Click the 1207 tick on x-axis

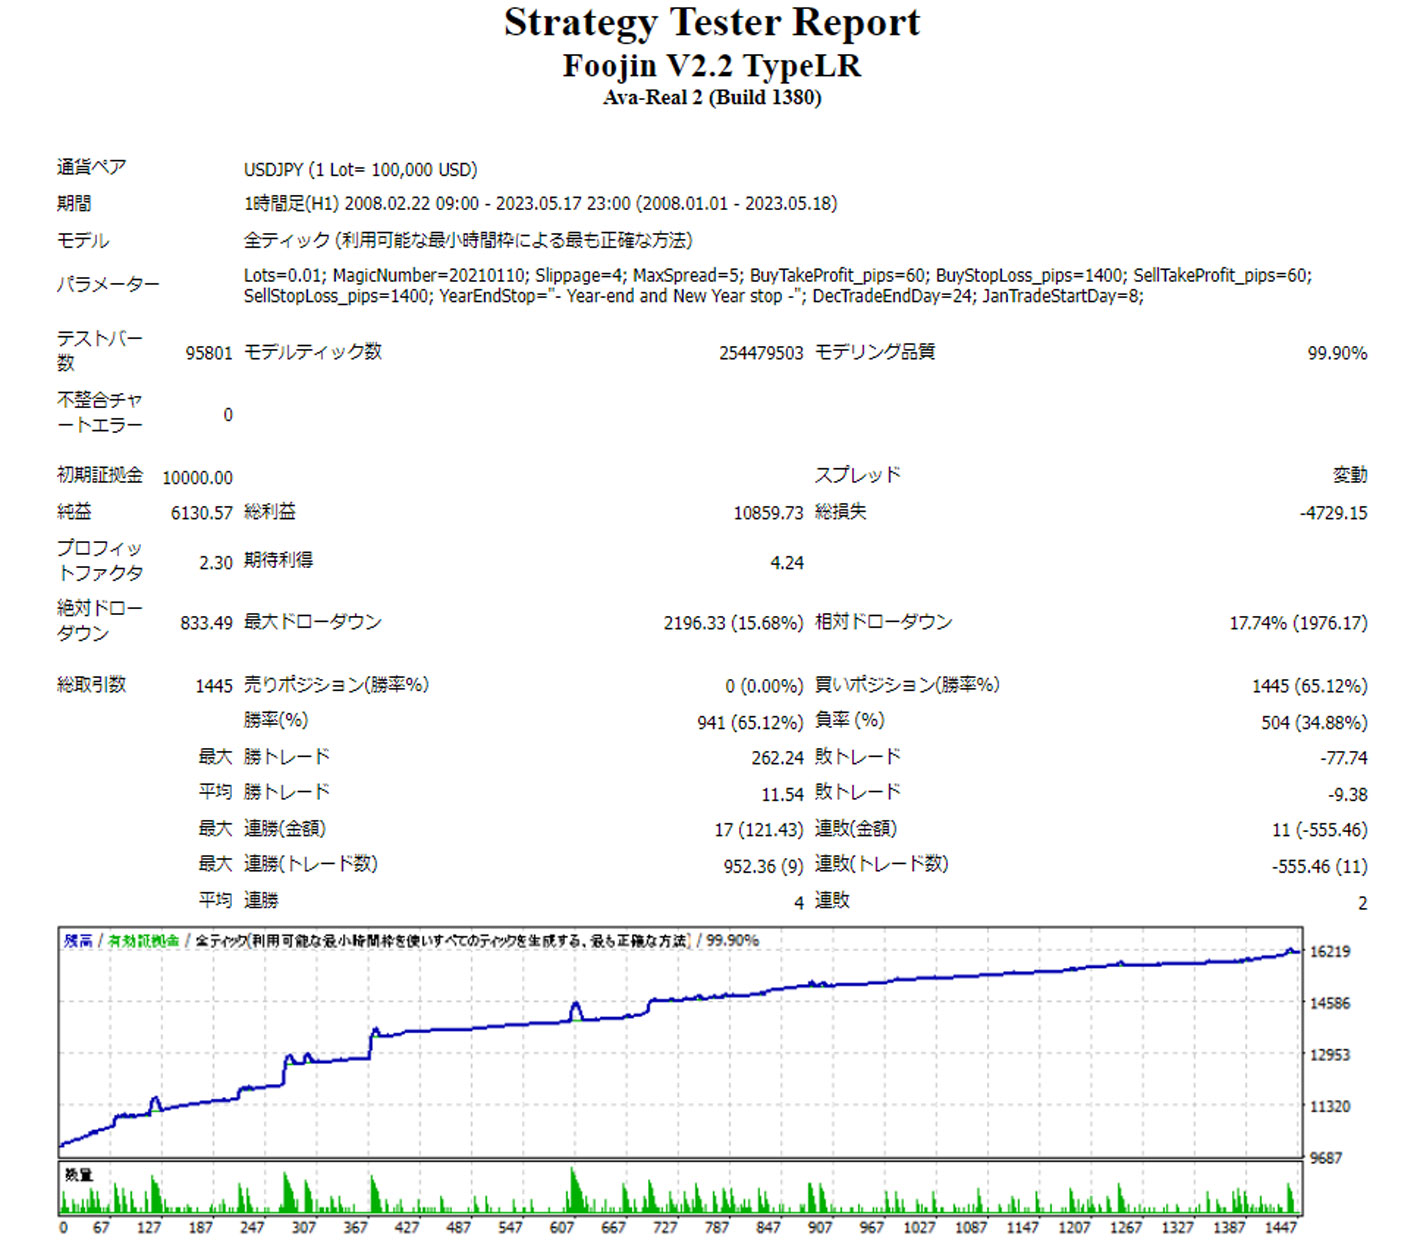pos(1074,1228)
